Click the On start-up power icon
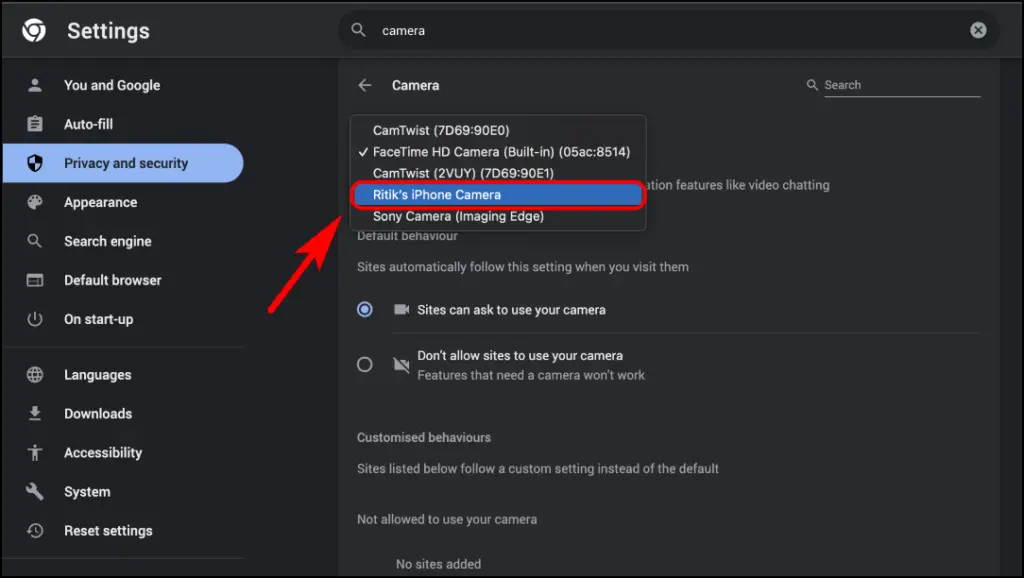 tap(35, 319)
